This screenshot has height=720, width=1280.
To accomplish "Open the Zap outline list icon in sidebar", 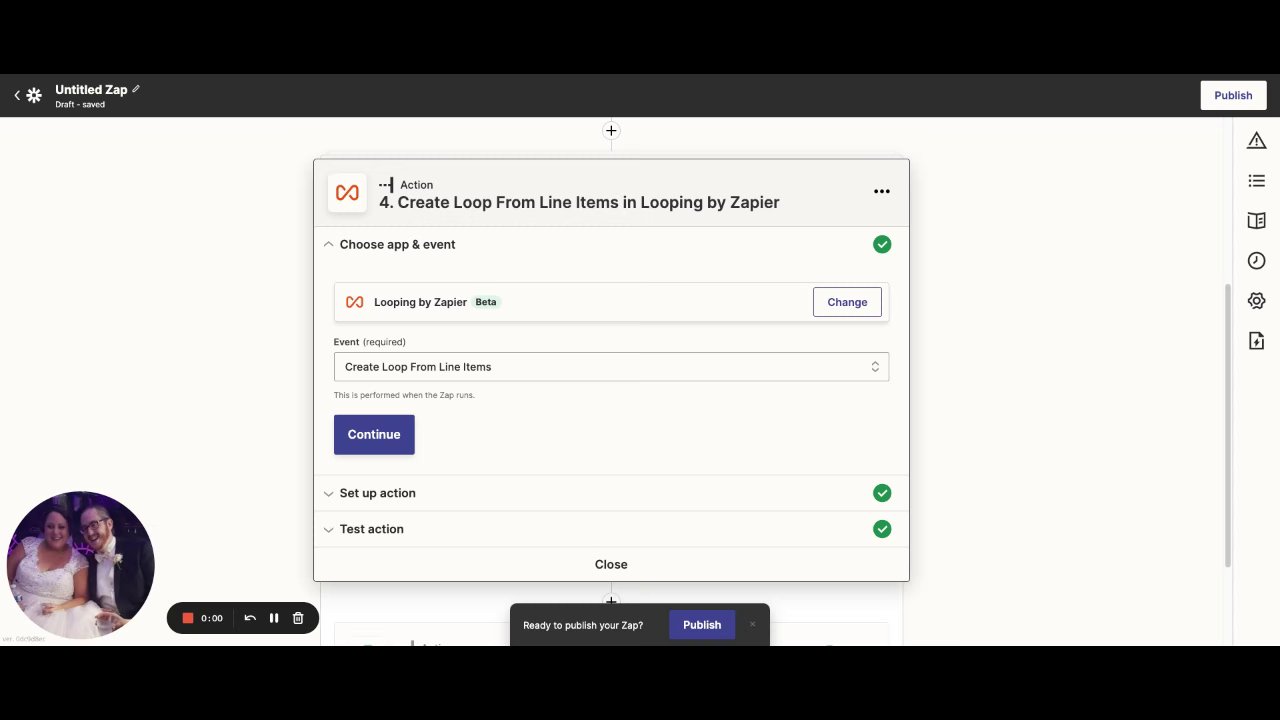I will [x=1256, y=181].
